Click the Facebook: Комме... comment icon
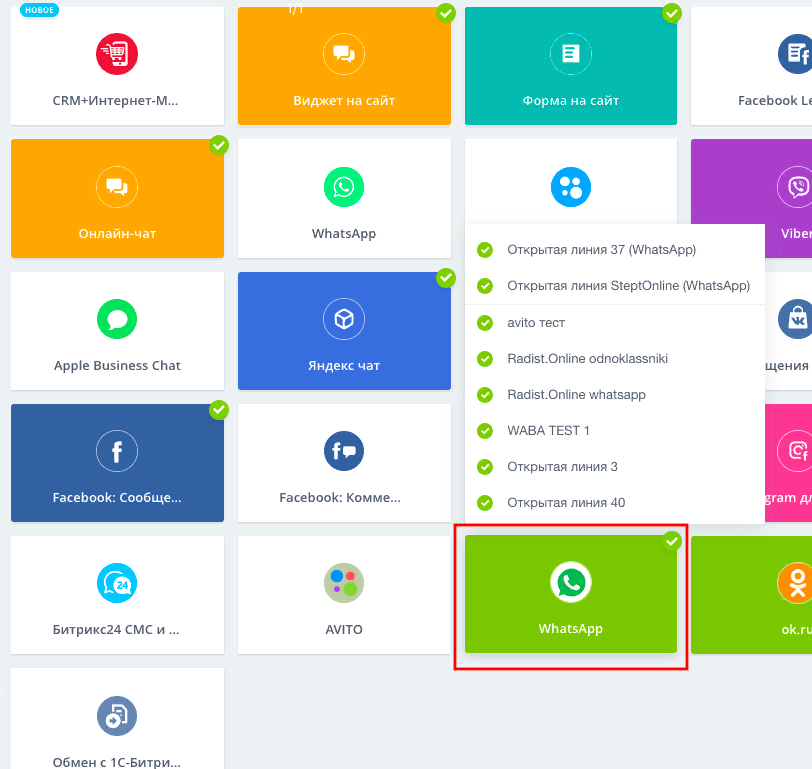The height and width of the screenshot is (769, 812). [344, 451]
